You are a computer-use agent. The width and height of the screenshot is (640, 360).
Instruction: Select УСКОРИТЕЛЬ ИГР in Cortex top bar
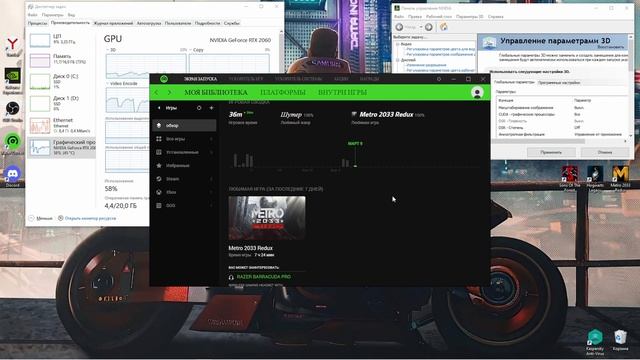point(246,79)
